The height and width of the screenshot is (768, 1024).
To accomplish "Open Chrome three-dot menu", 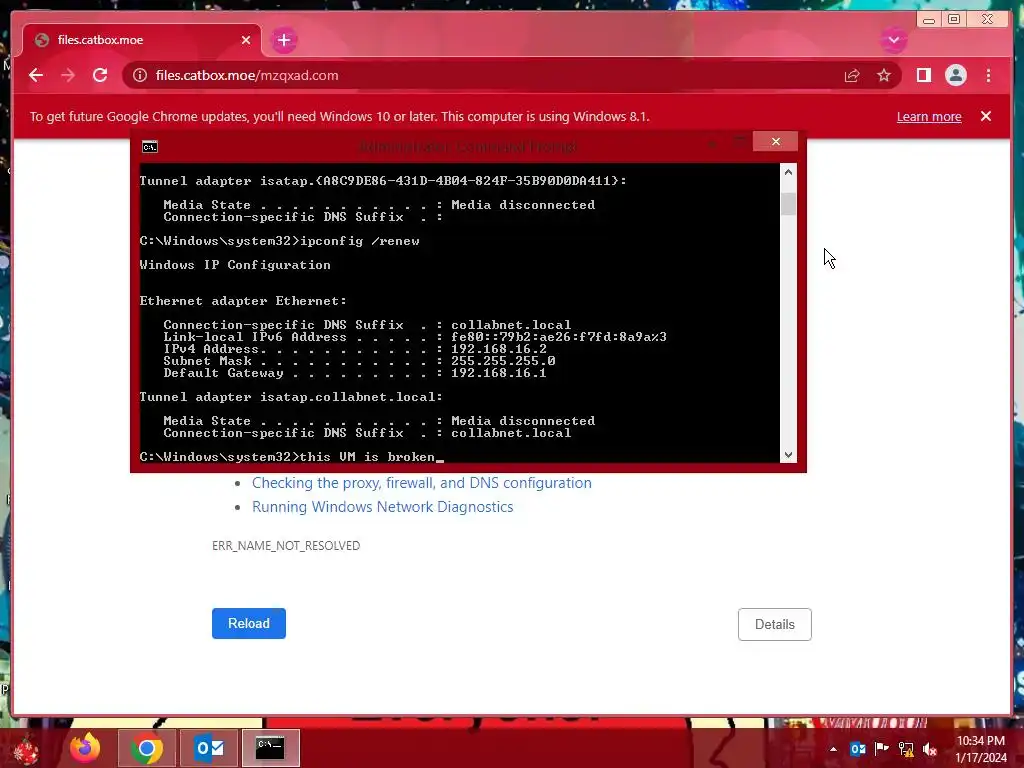I will tap(988, 75).
